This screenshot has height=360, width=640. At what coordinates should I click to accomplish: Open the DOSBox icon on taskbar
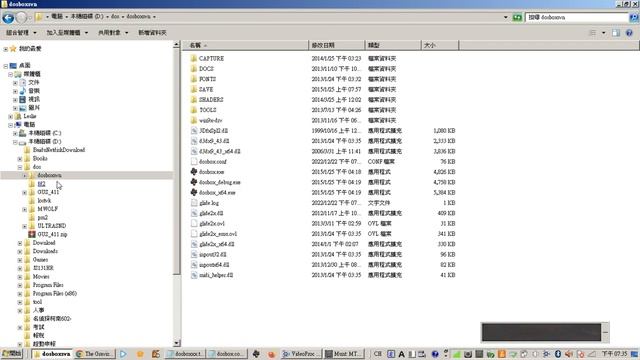click(256, 354)
